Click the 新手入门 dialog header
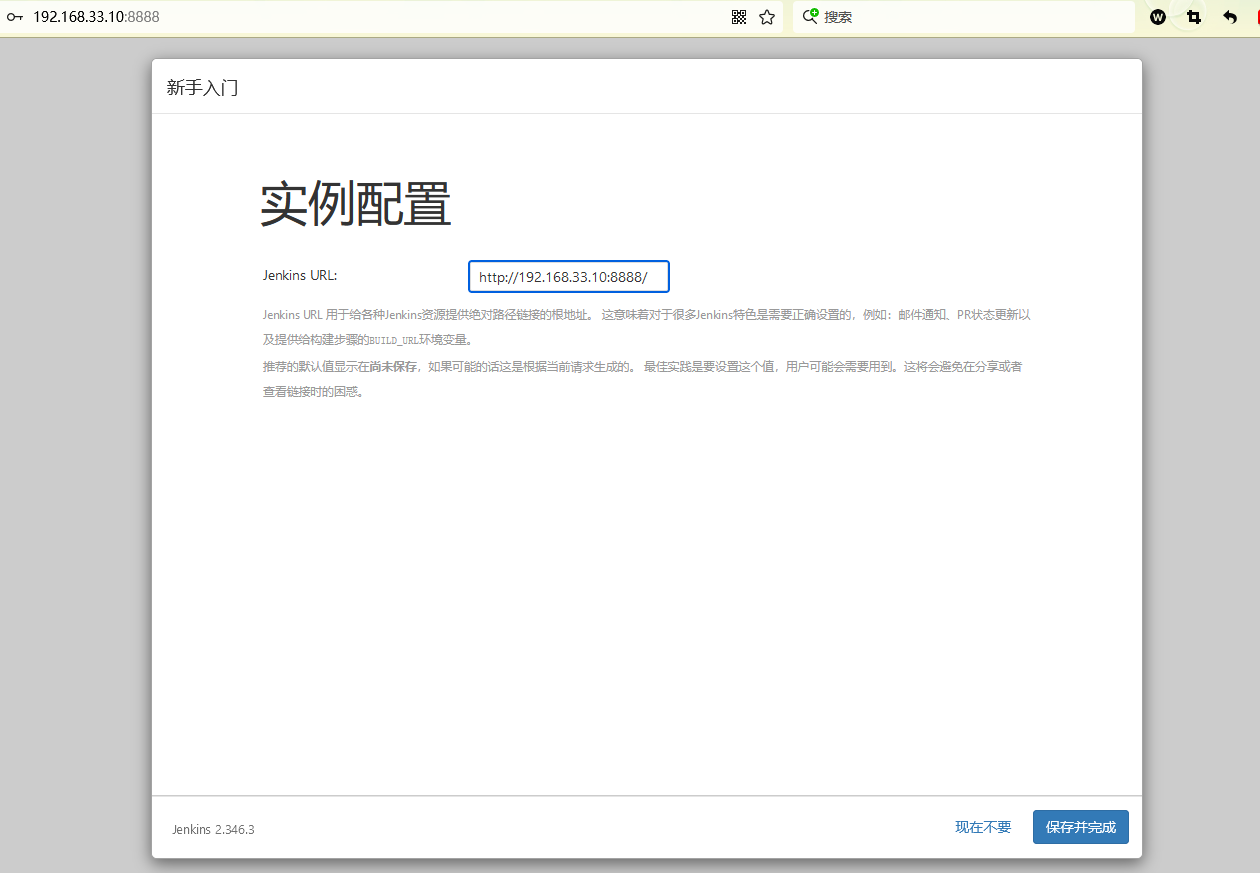The width and height of the screenshot is (1260, 873). pos(202,88)
